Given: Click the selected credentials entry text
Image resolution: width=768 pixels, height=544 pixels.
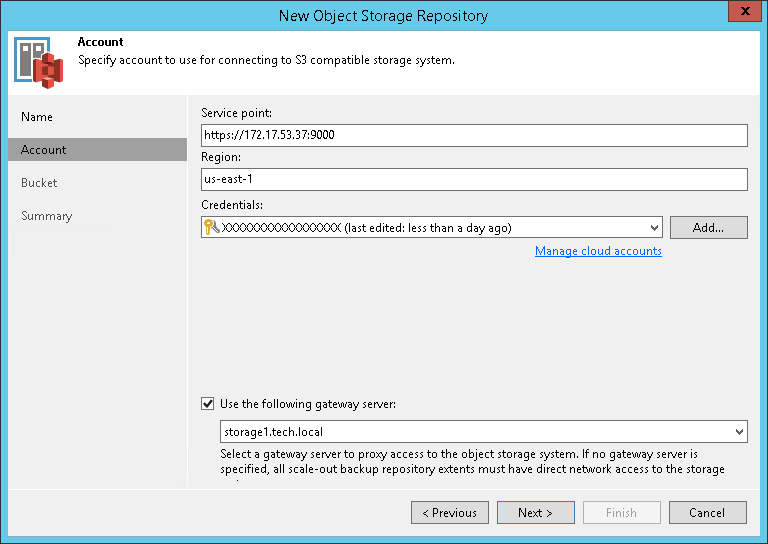Looking at the screenshot, I should 366,228.
